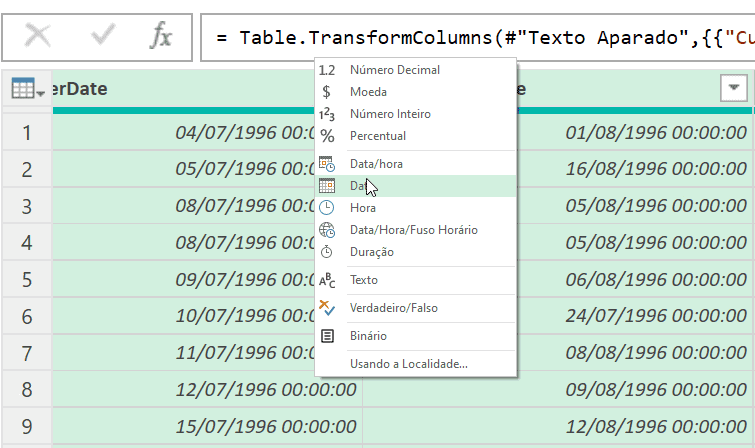The image size is (755, 448).
Task: Select row number 8
Action: pos(27,390)
